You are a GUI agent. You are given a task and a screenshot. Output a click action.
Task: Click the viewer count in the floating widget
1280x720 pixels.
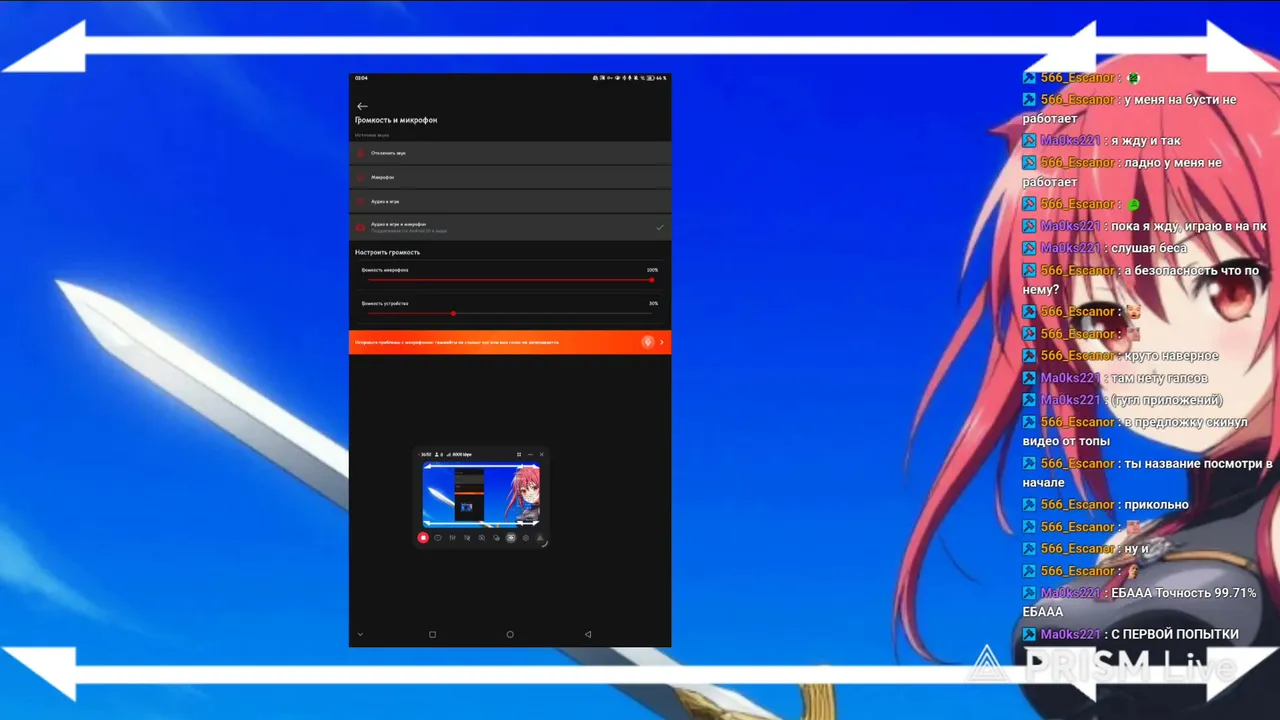[x=439, y=454]
